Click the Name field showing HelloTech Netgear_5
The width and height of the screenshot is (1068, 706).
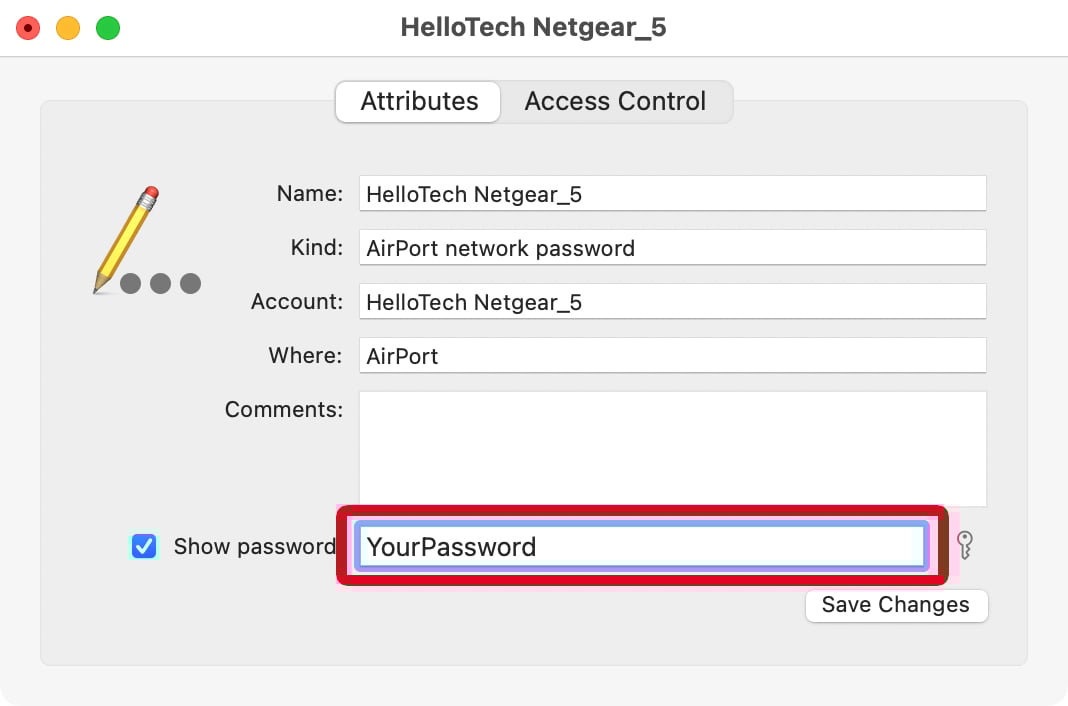coord(672,193)
